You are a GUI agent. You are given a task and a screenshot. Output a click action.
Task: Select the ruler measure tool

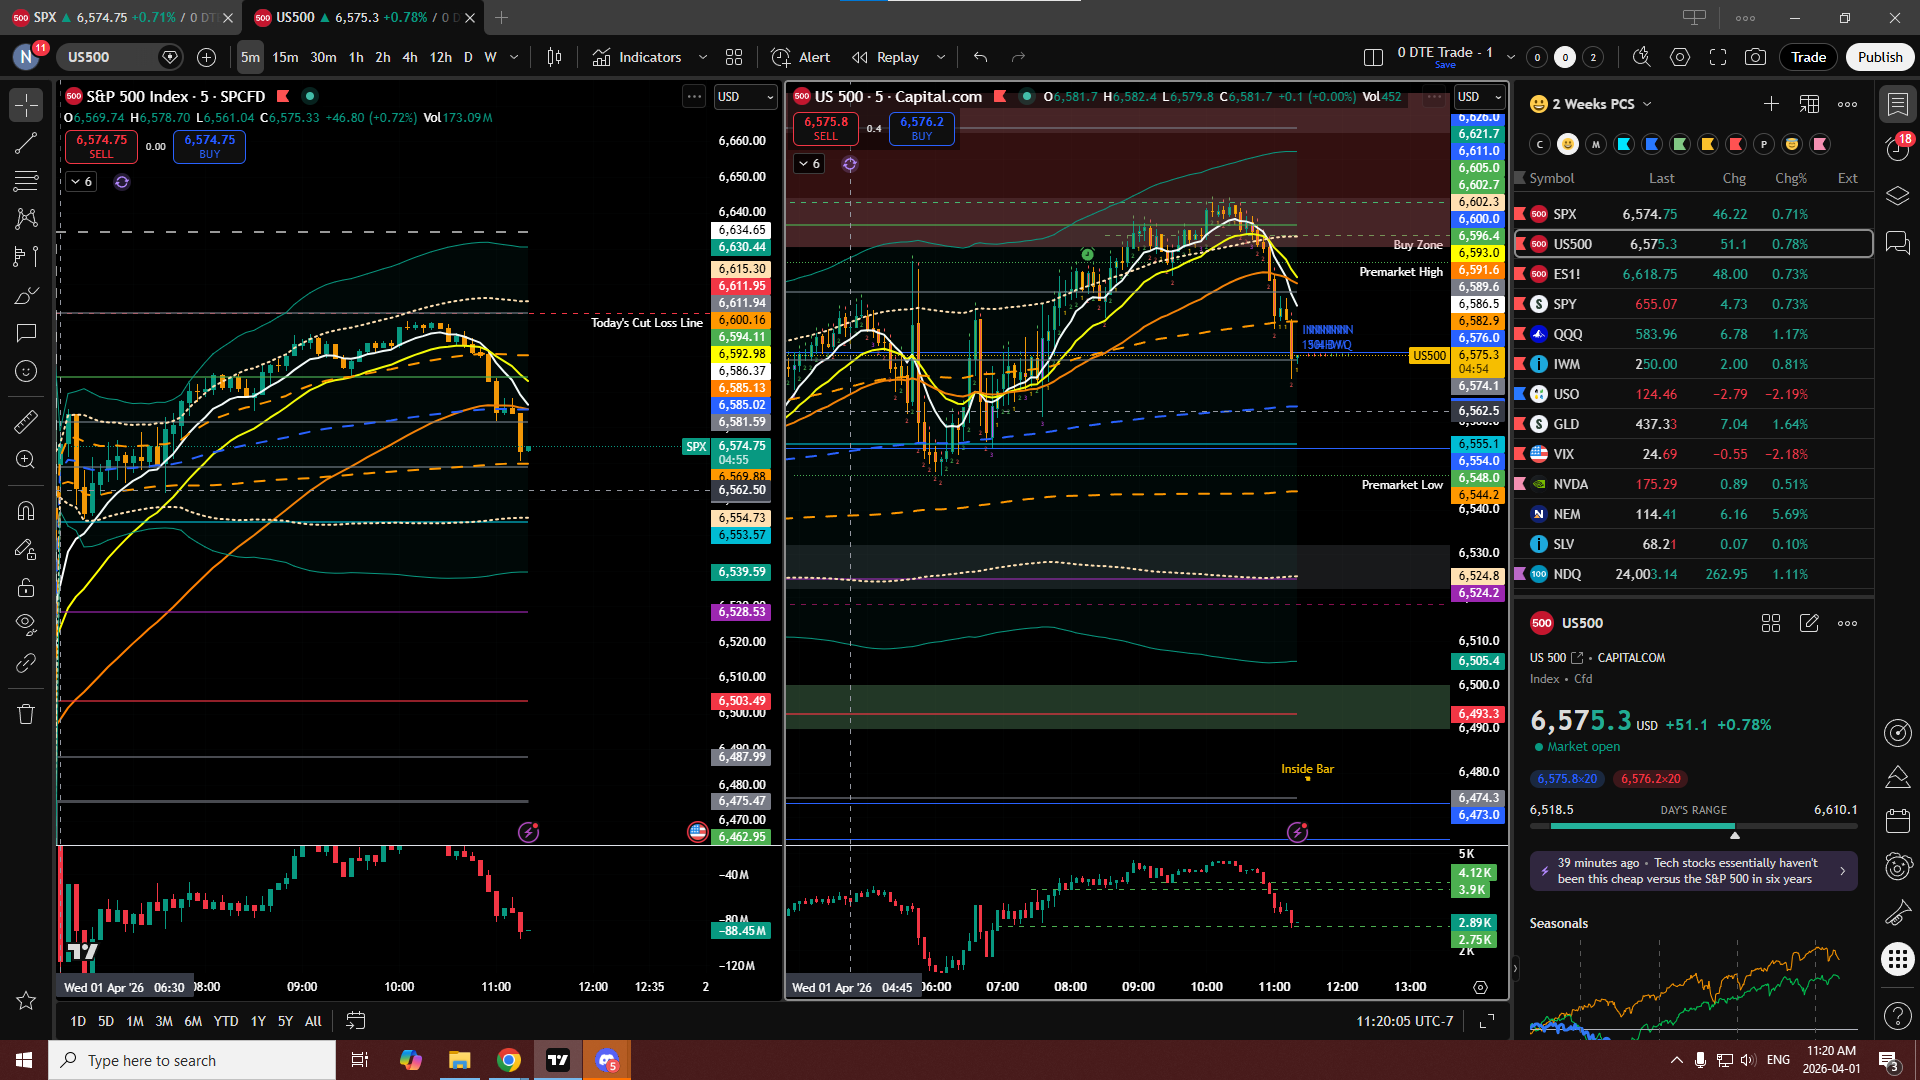click(26, 422)
